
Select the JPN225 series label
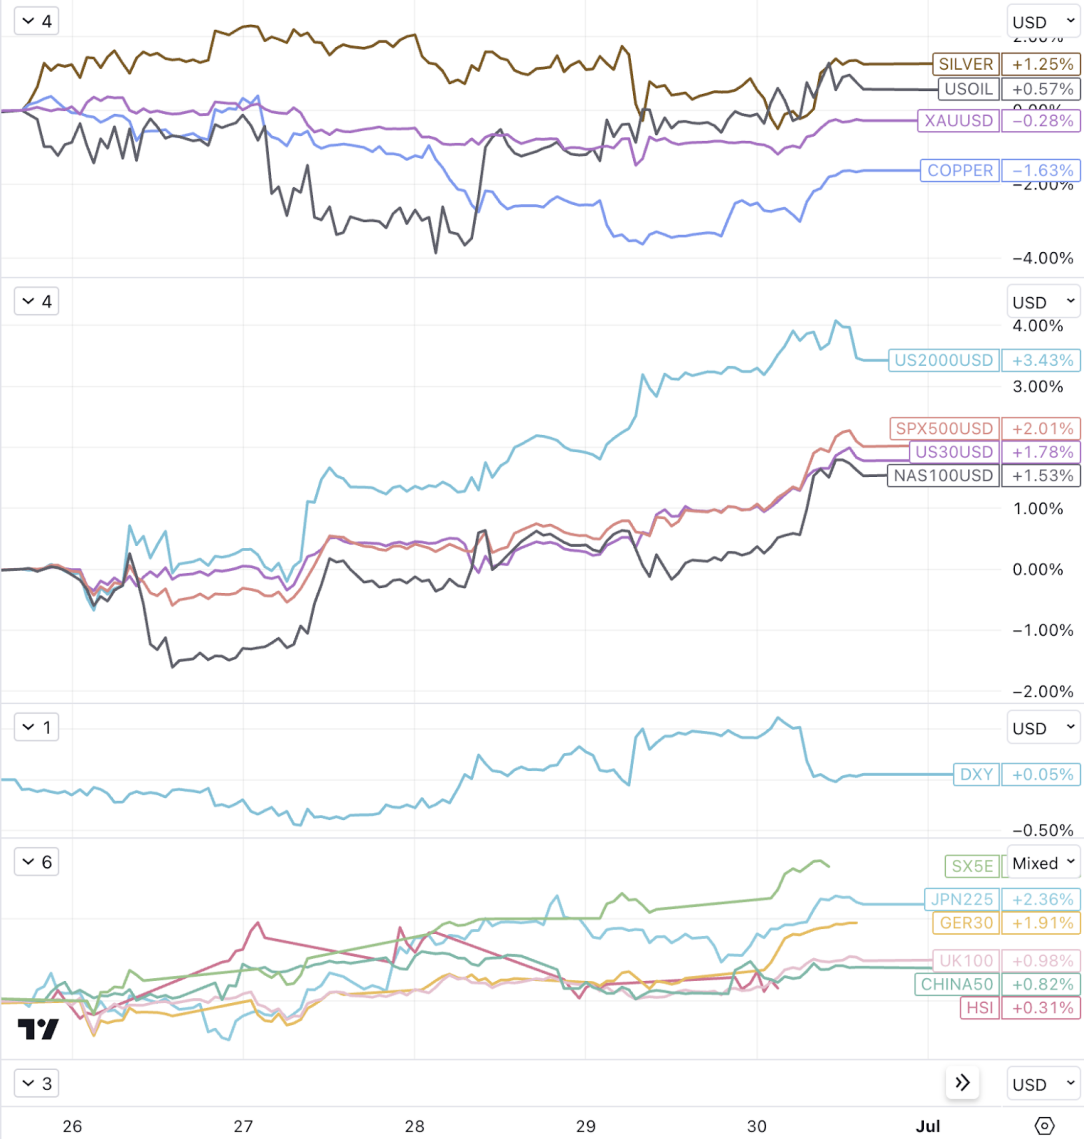[961, 899]
